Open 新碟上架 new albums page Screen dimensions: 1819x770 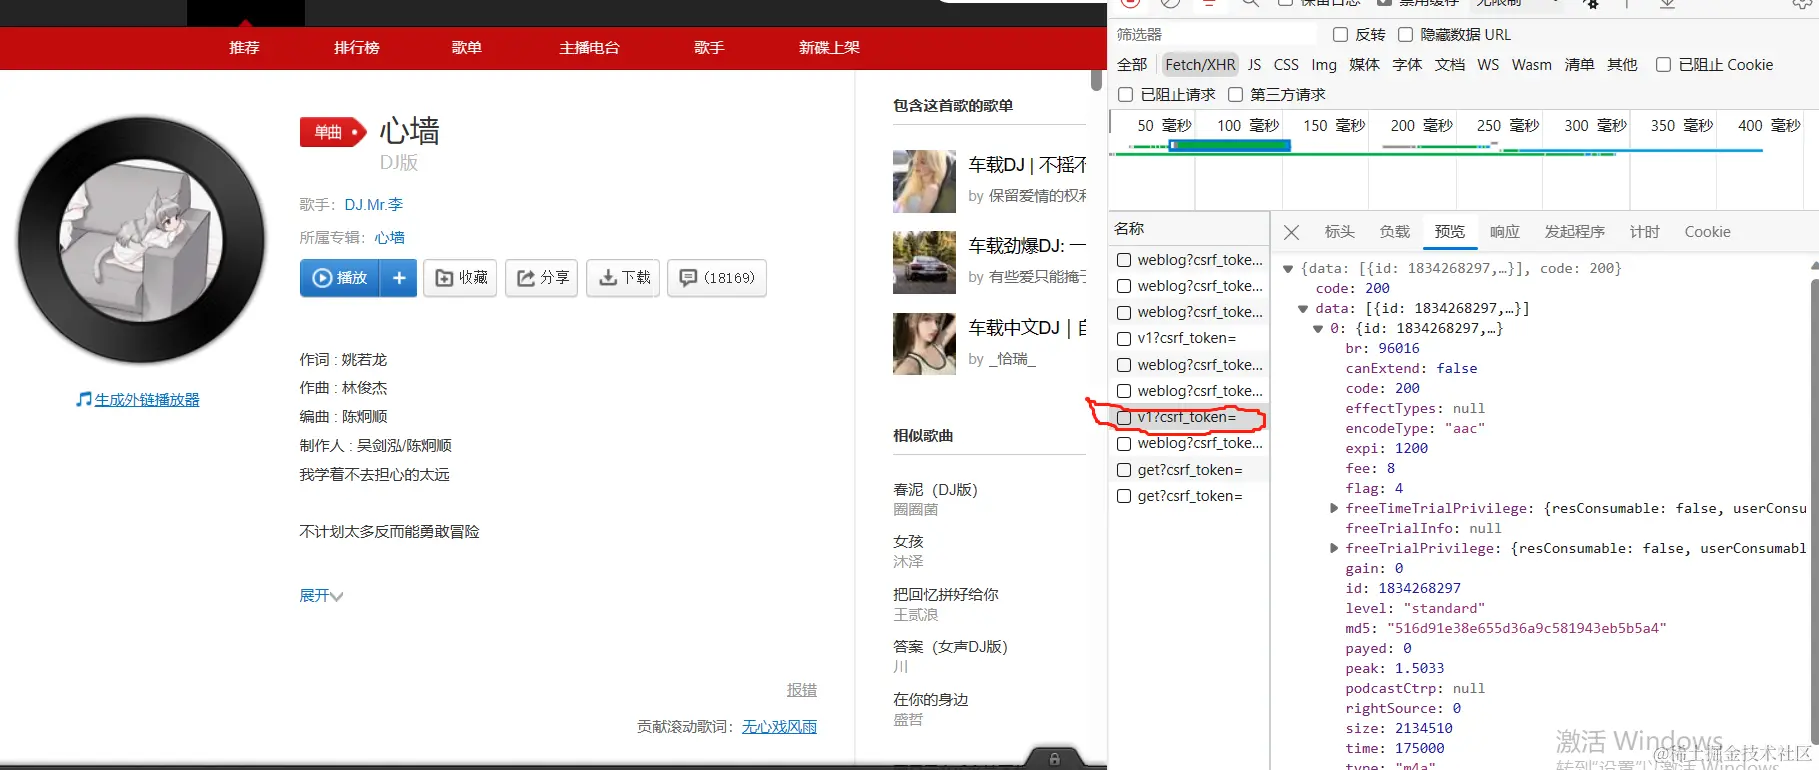click(x=829, y=48)
